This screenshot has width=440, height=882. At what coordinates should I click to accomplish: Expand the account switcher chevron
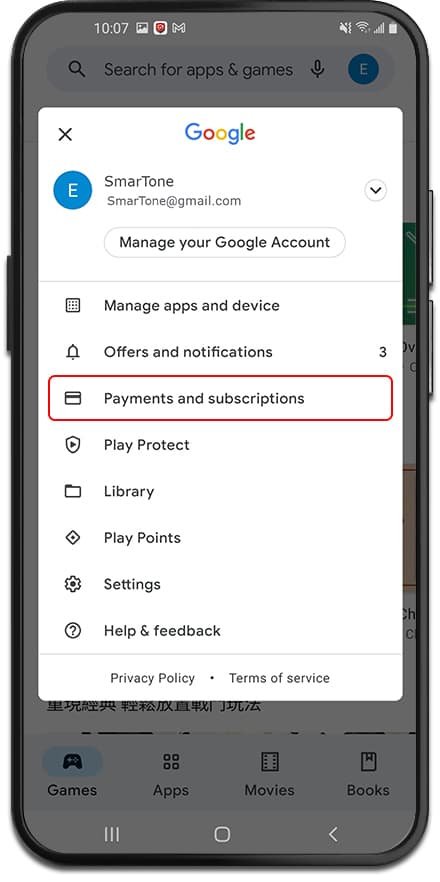pyautogui.click(x=375, y=190)
